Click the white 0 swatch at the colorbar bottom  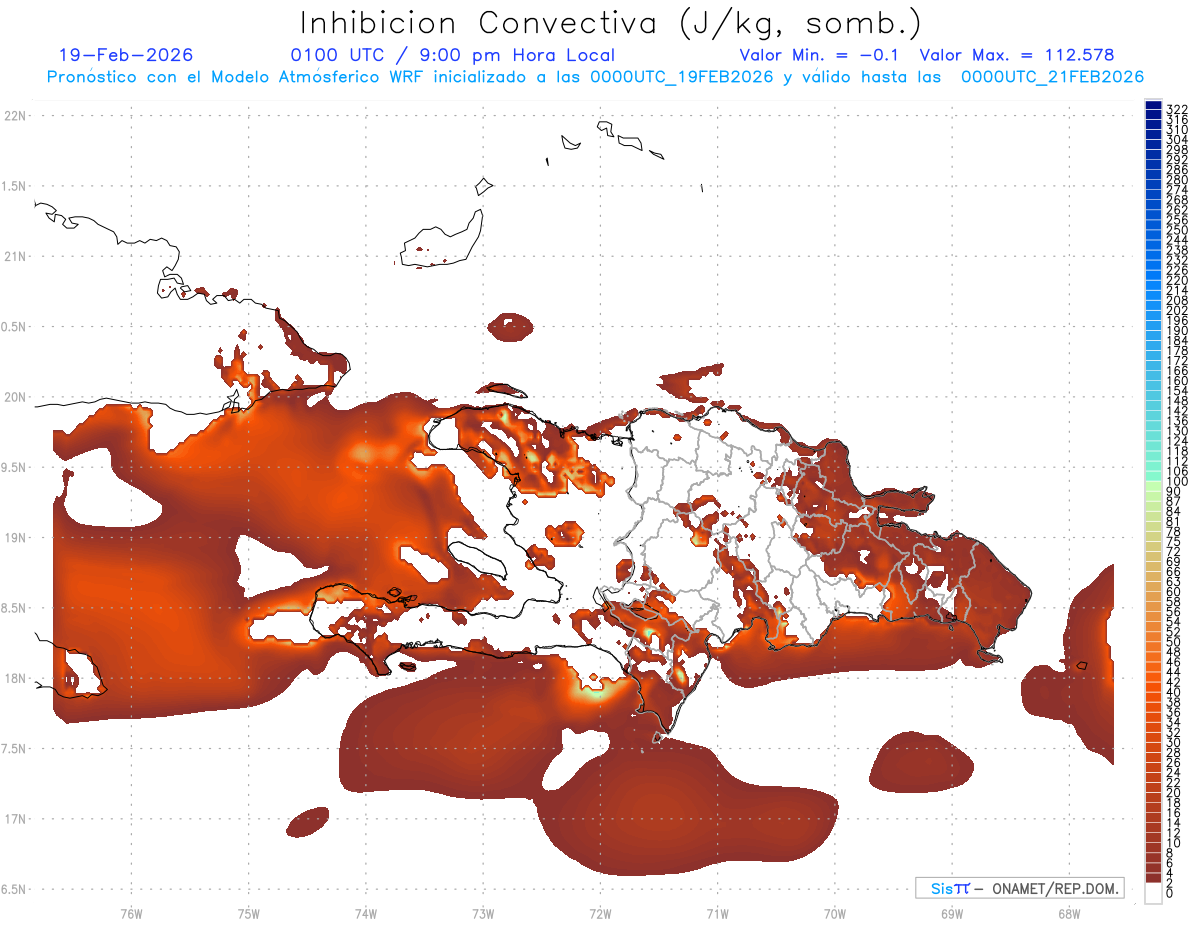(1153, 893)
